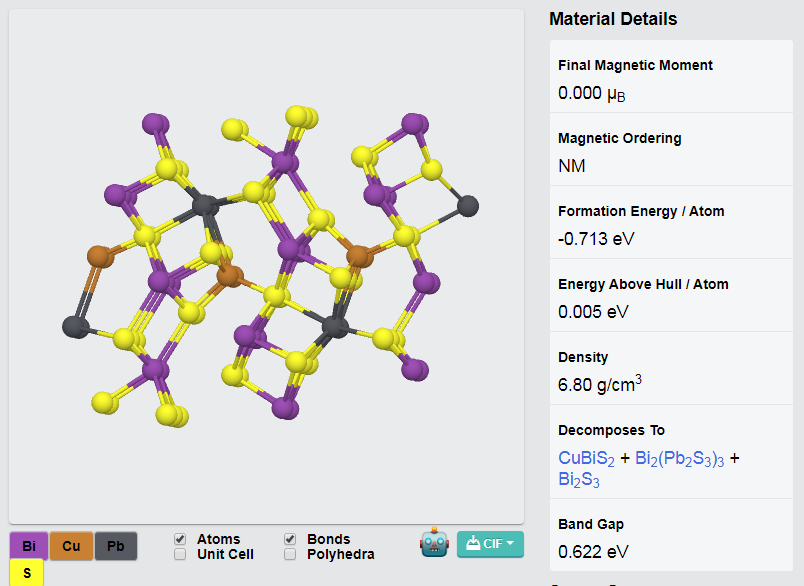
Task: Open the Bi2(Pb2S3)3 material link
Action: [x=679, y=458]
